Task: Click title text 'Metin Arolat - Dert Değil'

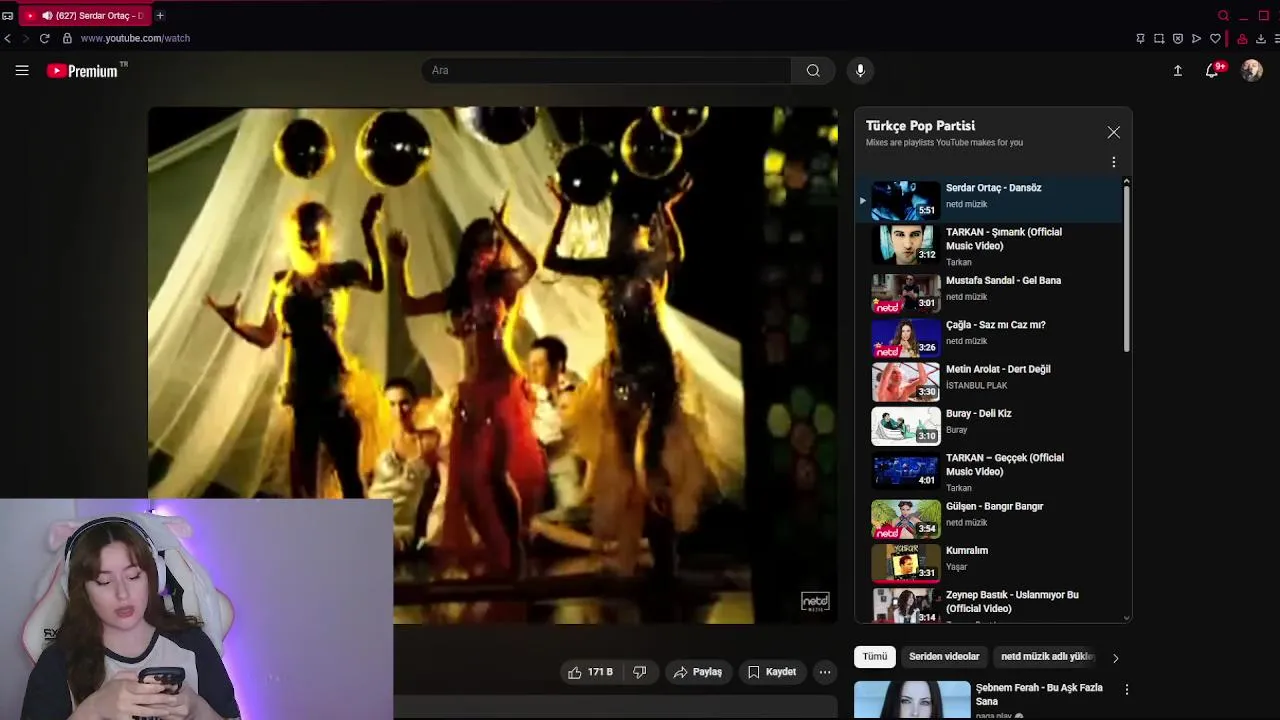Action: coord(998,370)
